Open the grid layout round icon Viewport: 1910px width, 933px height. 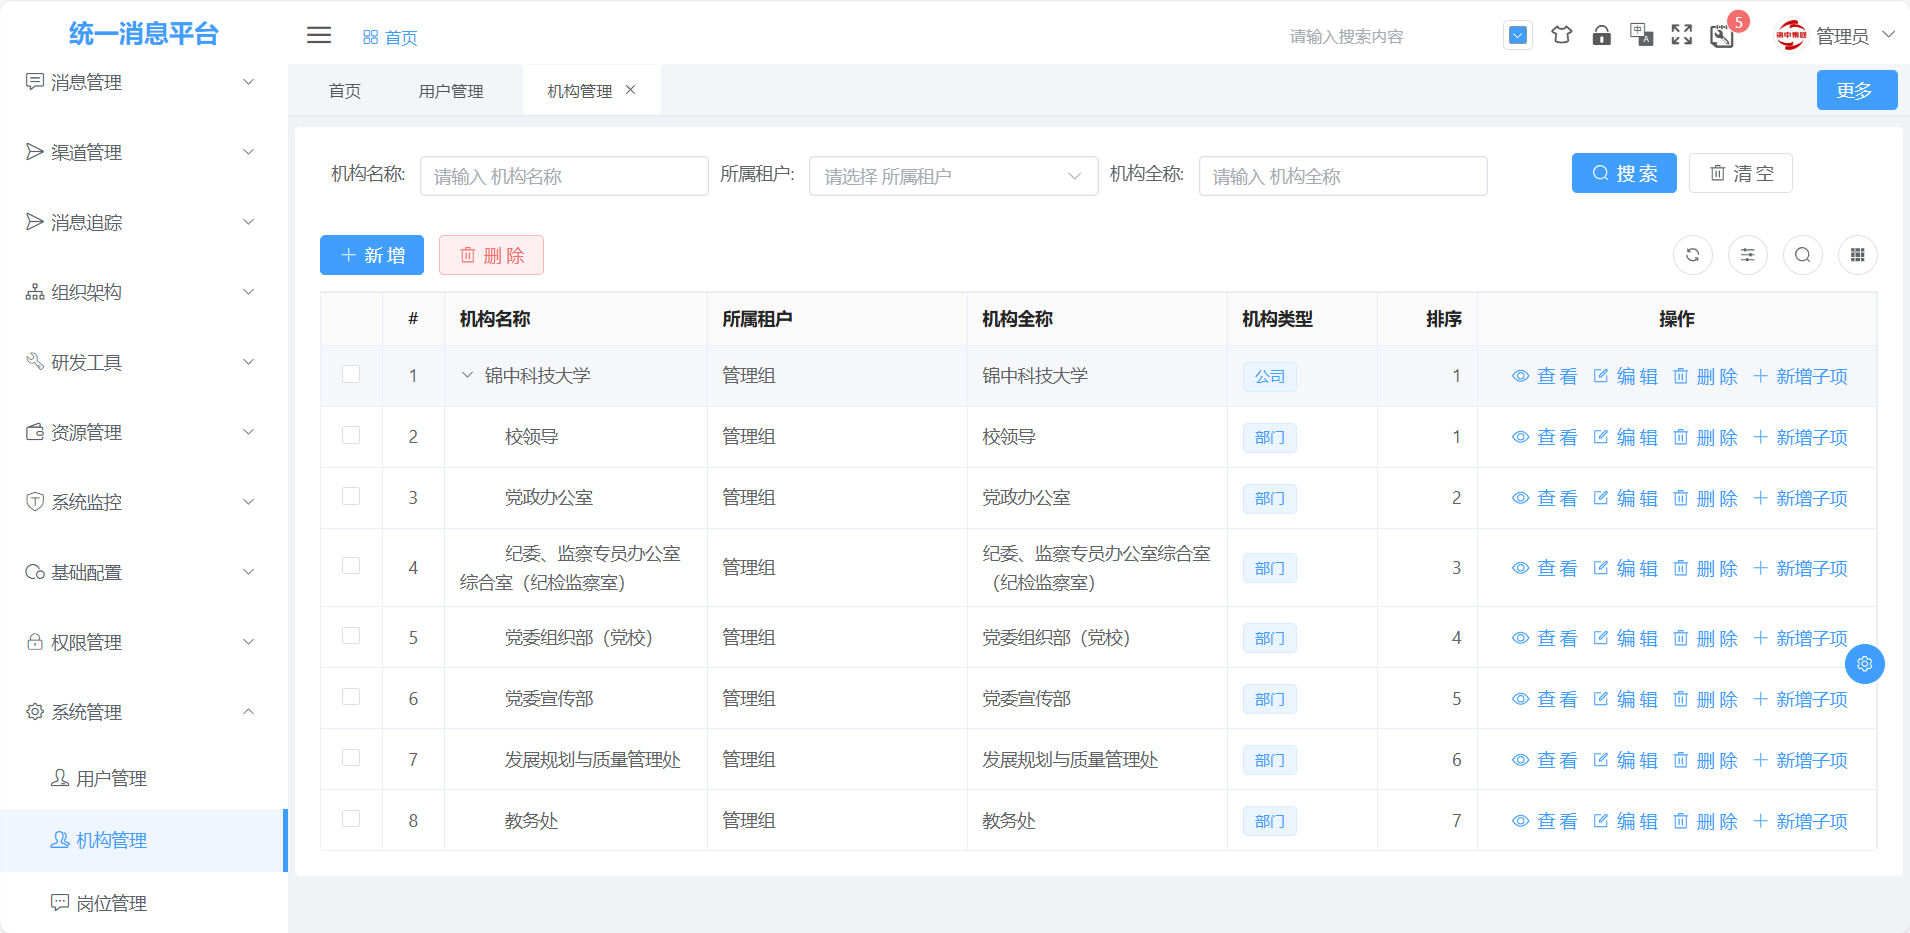click(1857, 255)
